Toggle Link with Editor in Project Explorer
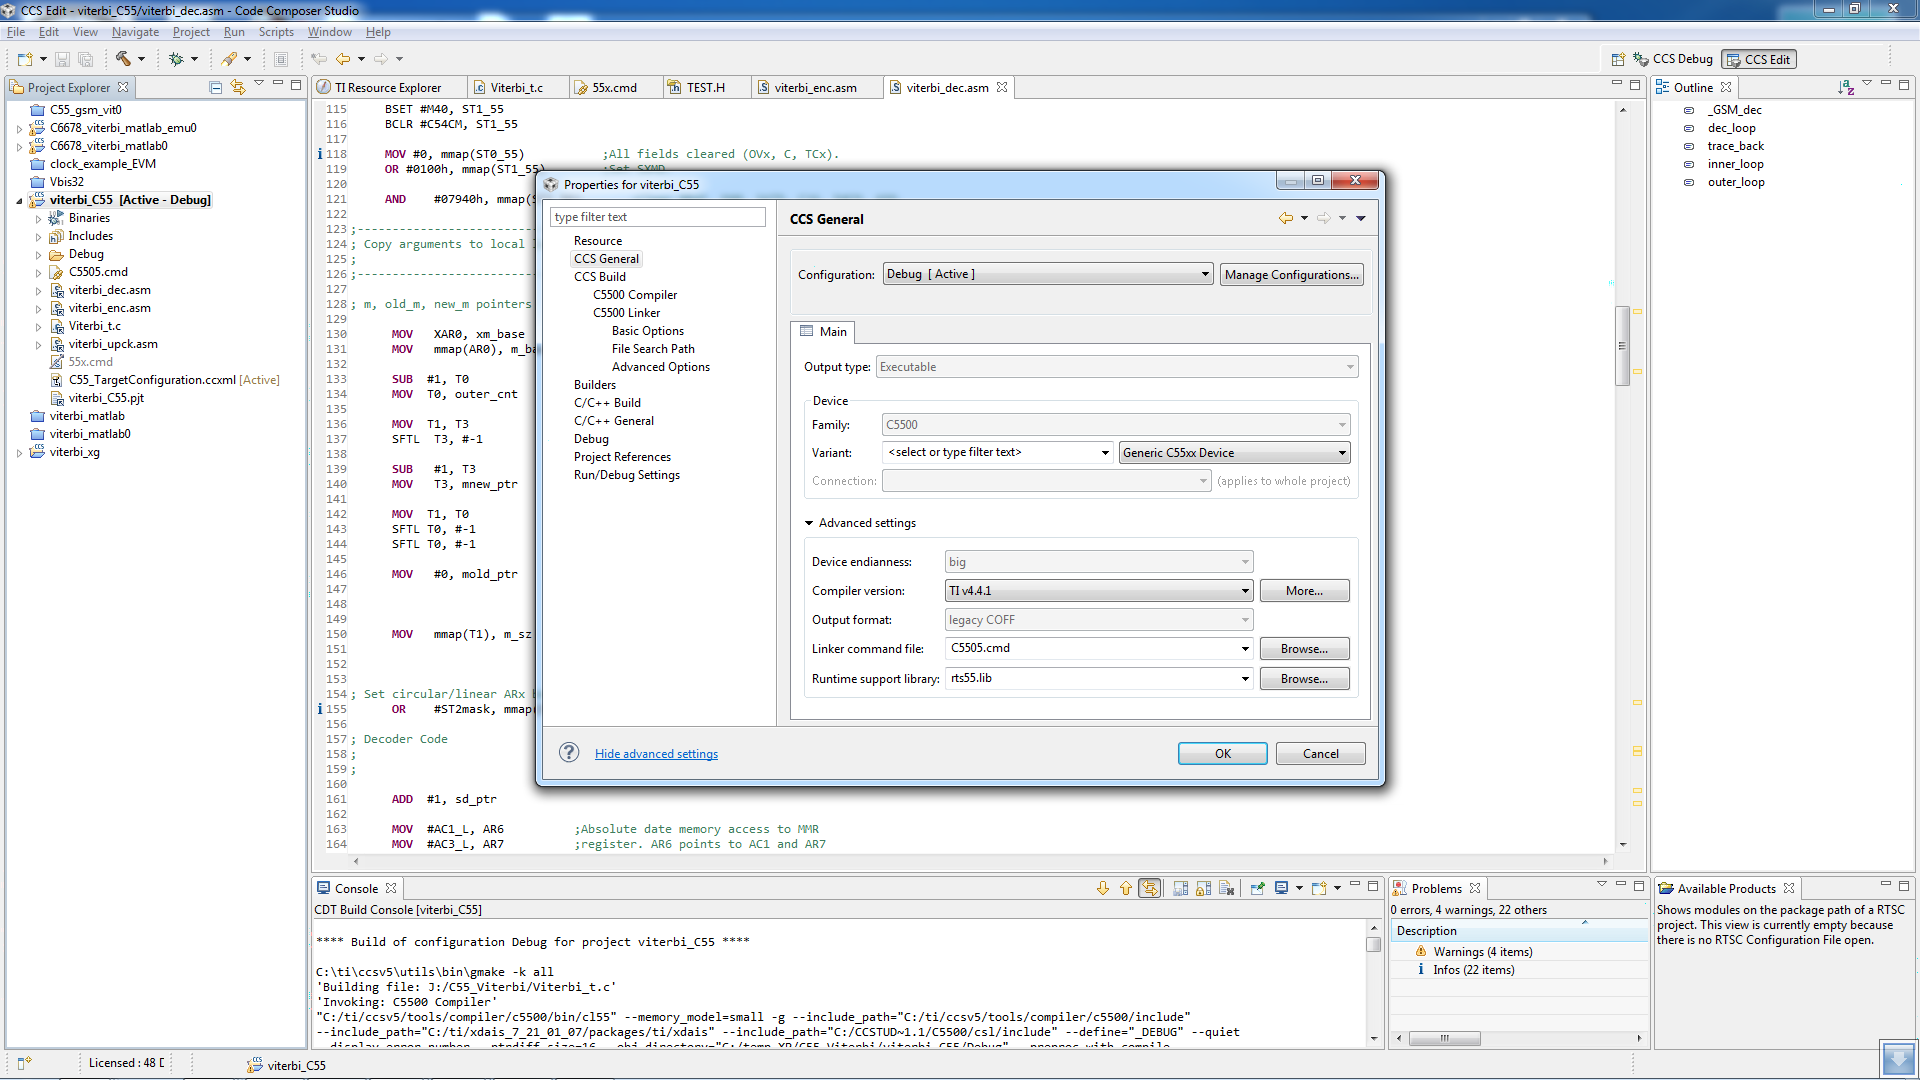 tap(238, 87)
